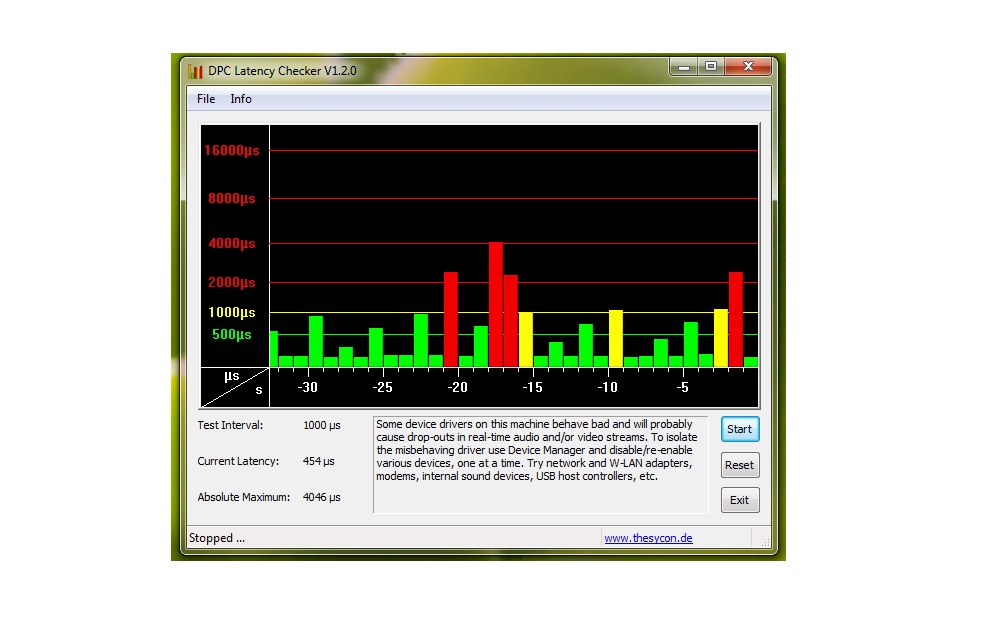Image resolution: width=1008 pixels, height=630 pixels.
Task: Minimize the DPC Latency Checker window
Action: click(x=683, y=66)
